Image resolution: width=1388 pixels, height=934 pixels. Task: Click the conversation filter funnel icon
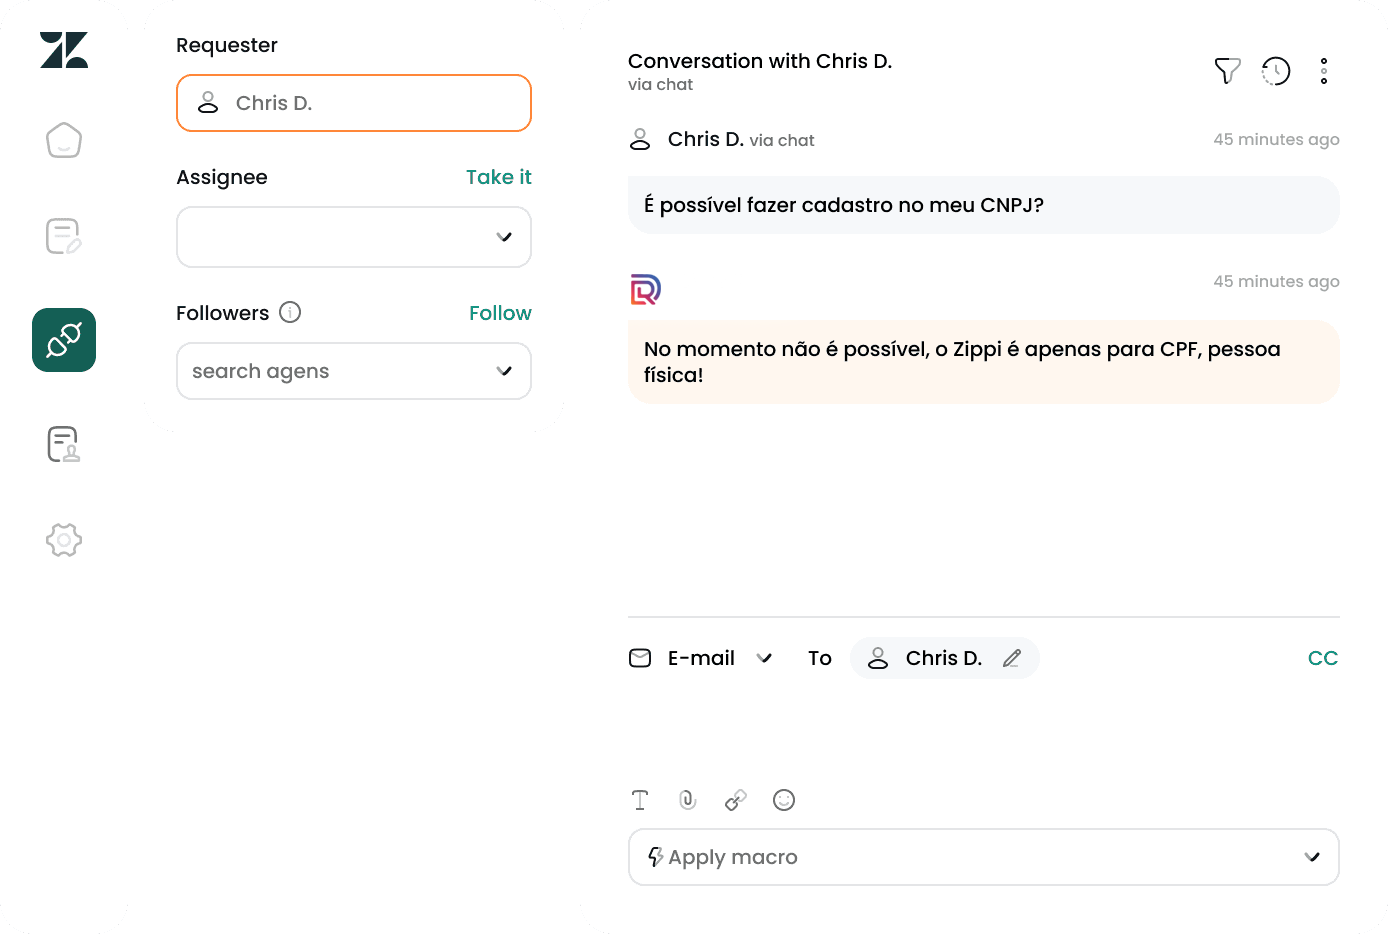[1228, 71]
